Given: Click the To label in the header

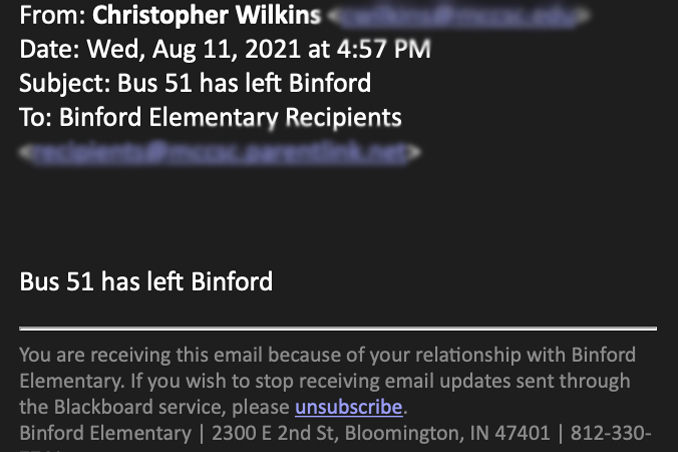Looking at the screenshot, I should 35,118.
